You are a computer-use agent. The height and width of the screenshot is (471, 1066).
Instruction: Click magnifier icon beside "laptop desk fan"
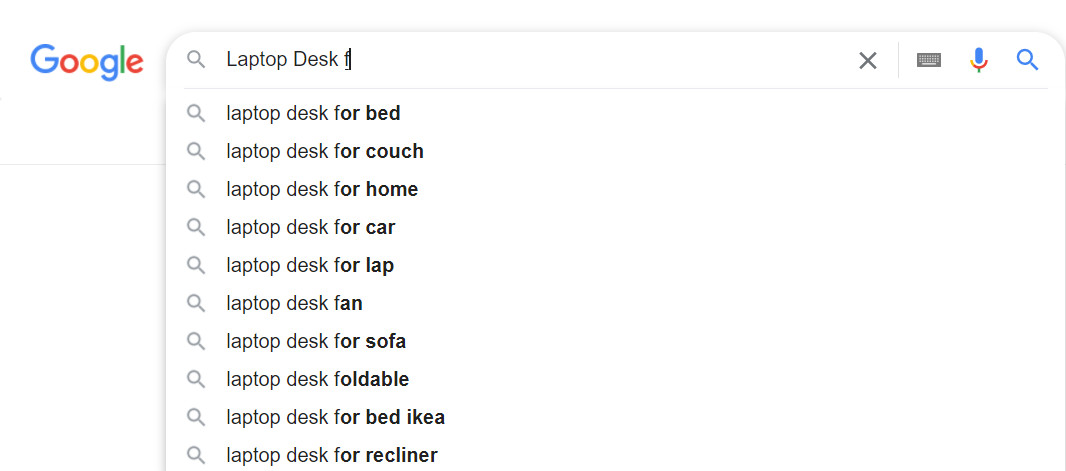[x=196, y=303]
